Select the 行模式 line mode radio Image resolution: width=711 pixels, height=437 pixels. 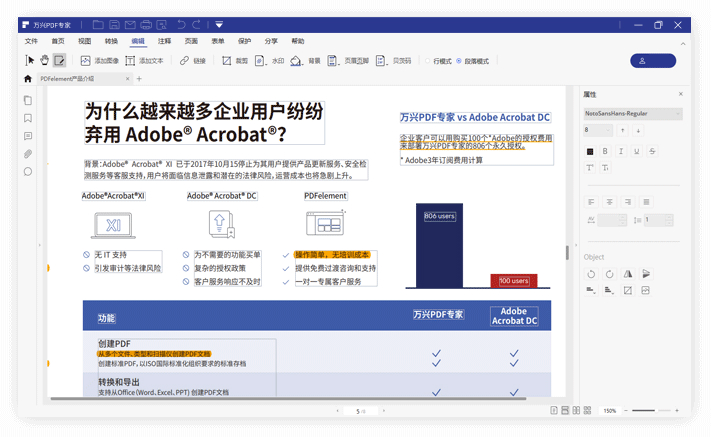[x=438, y=61]
